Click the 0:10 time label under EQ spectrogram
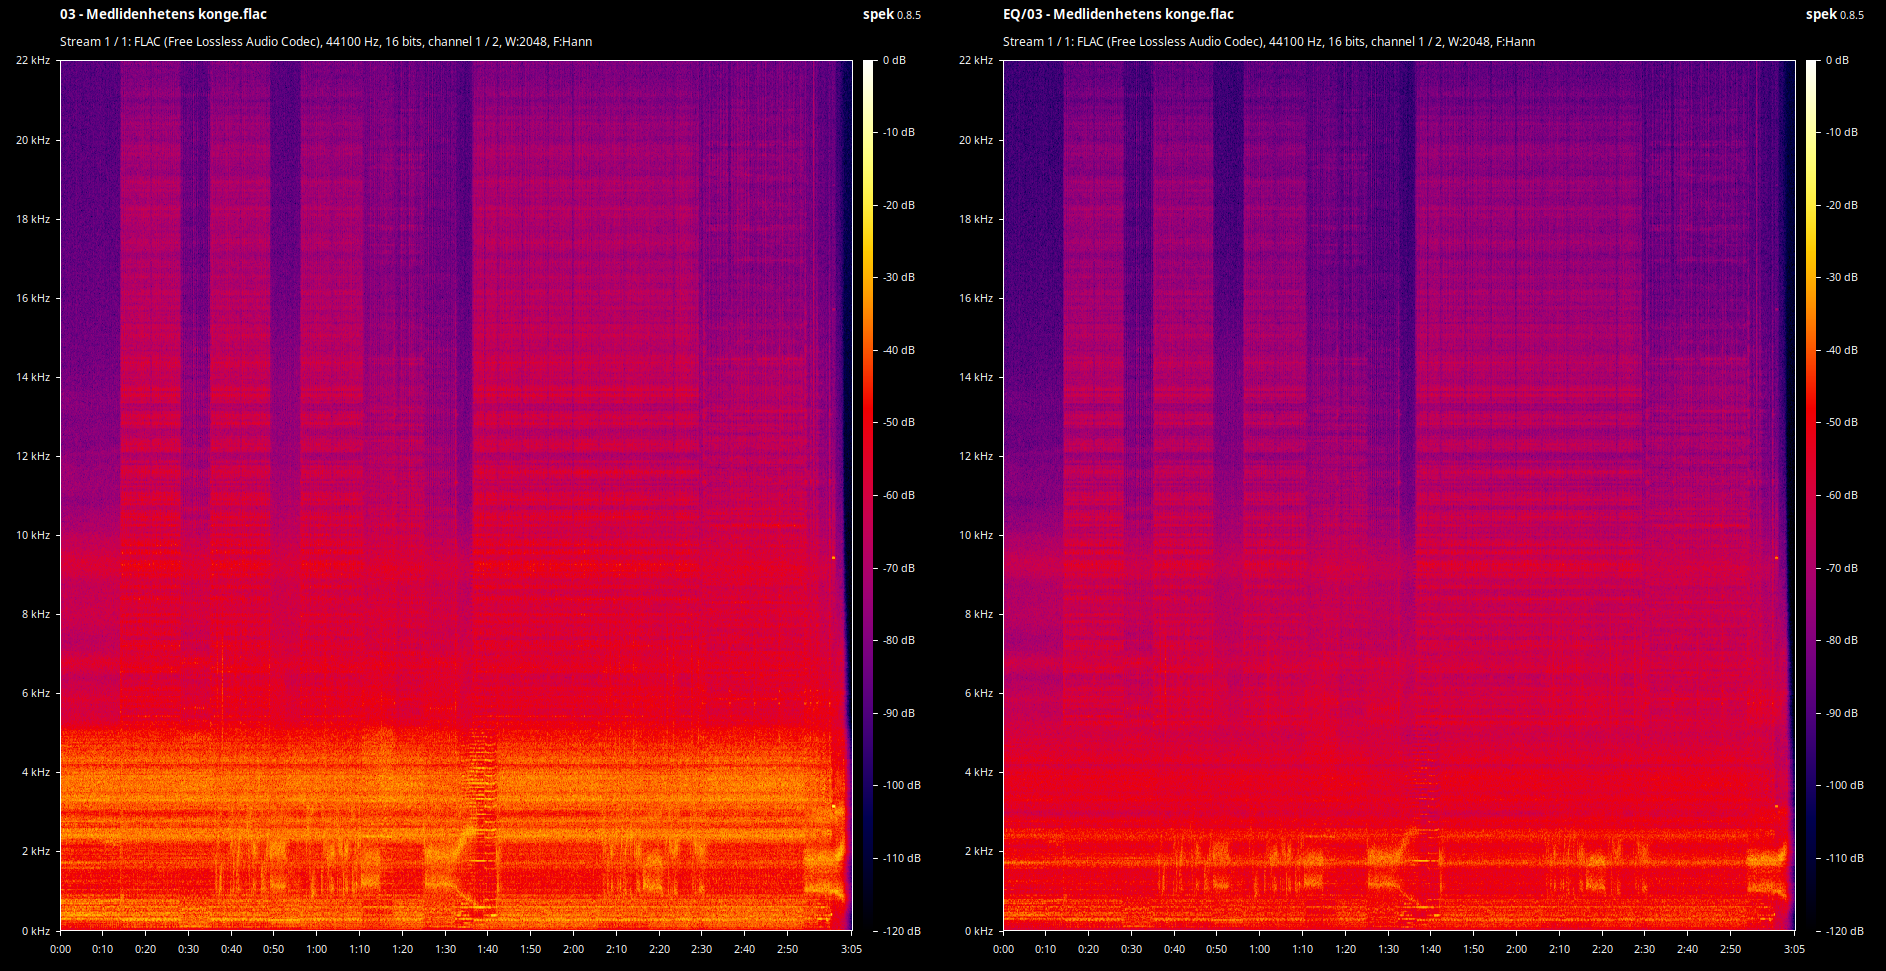Image resolution: width=1886 pixels, height=971 pixels. click(1045, 949)
